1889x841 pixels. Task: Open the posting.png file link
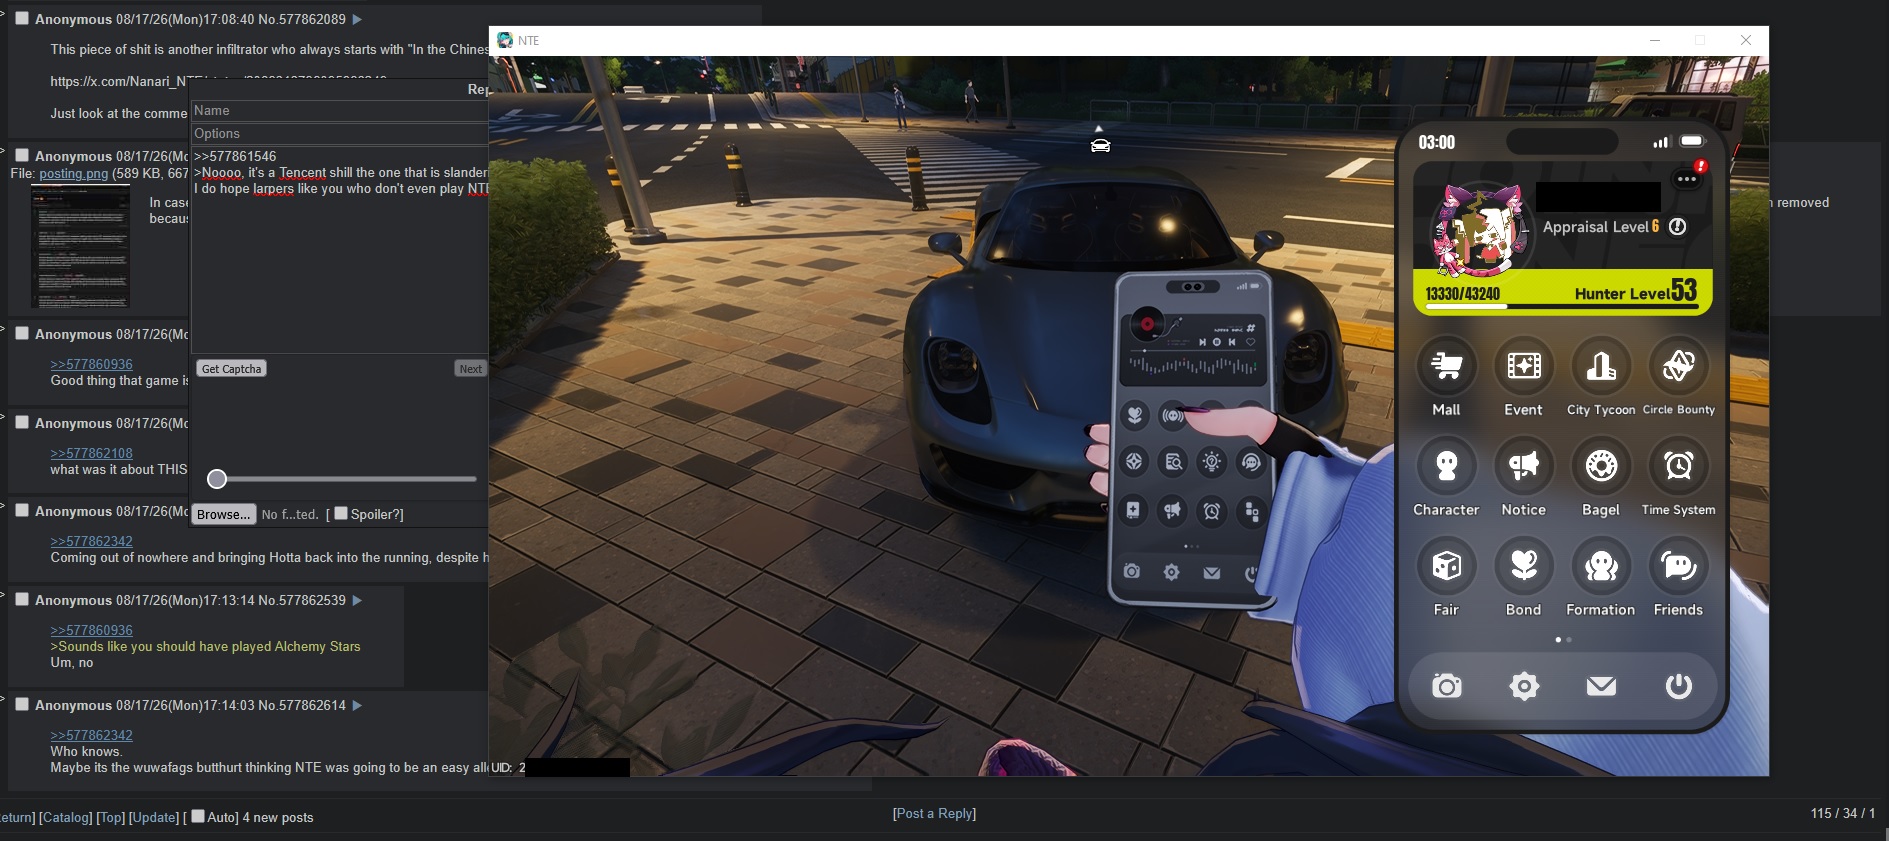click(x=74, y=173)
